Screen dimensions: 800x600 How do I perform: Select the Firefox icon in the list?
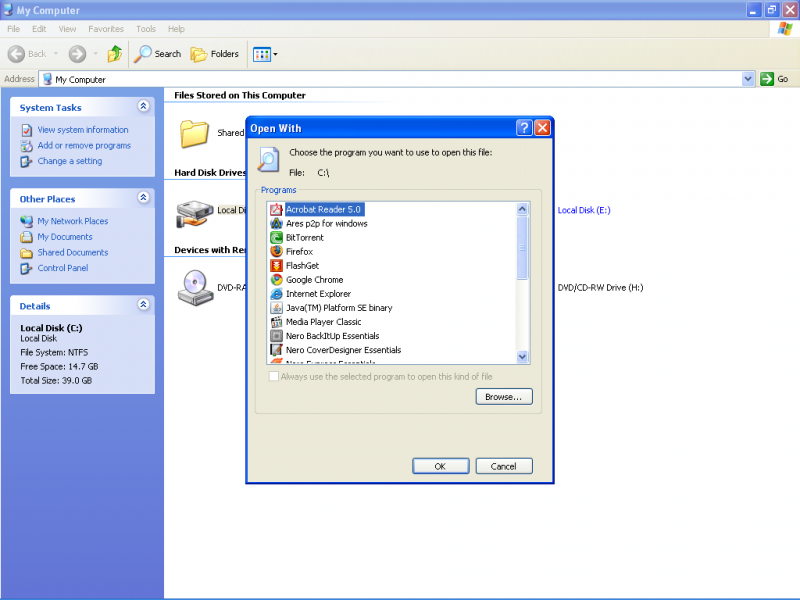pyautogui.click(x=276, y=252)
